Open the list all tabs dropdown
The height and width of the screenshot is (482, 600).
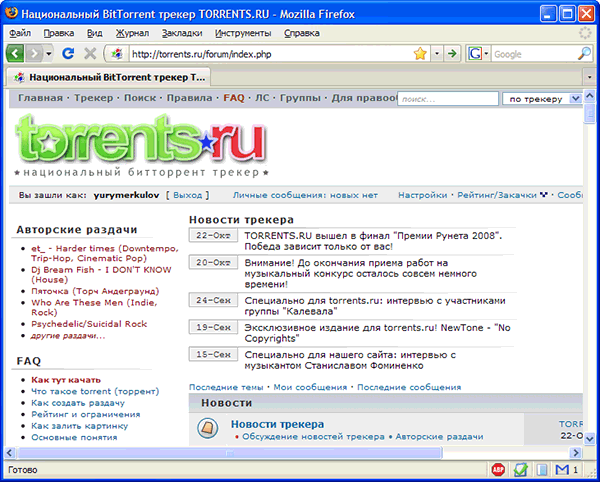[589, 78]
